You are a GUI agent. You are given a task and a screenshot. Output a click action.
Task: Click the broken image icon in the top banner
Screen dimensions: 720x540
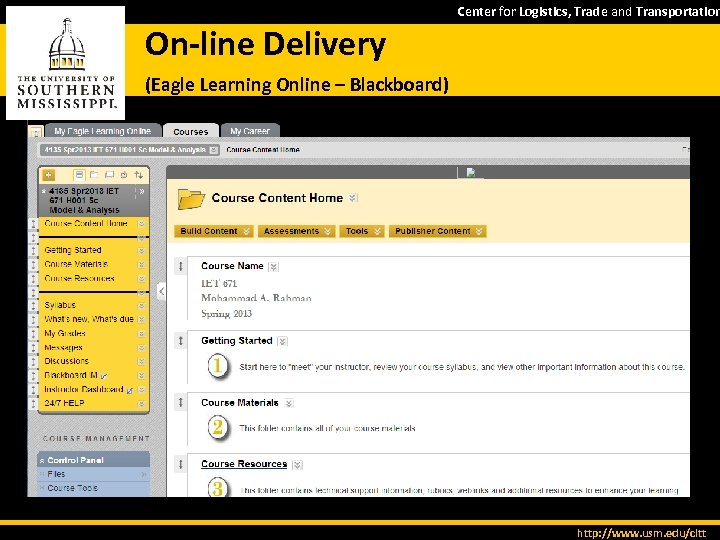471,172
